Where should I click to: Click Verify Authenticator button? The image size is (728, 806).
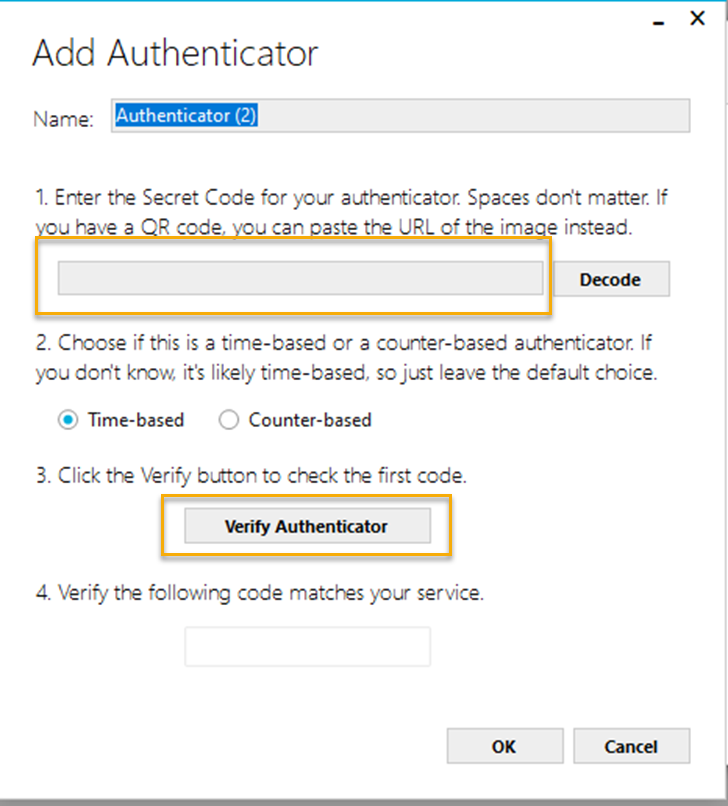(306, 526)
